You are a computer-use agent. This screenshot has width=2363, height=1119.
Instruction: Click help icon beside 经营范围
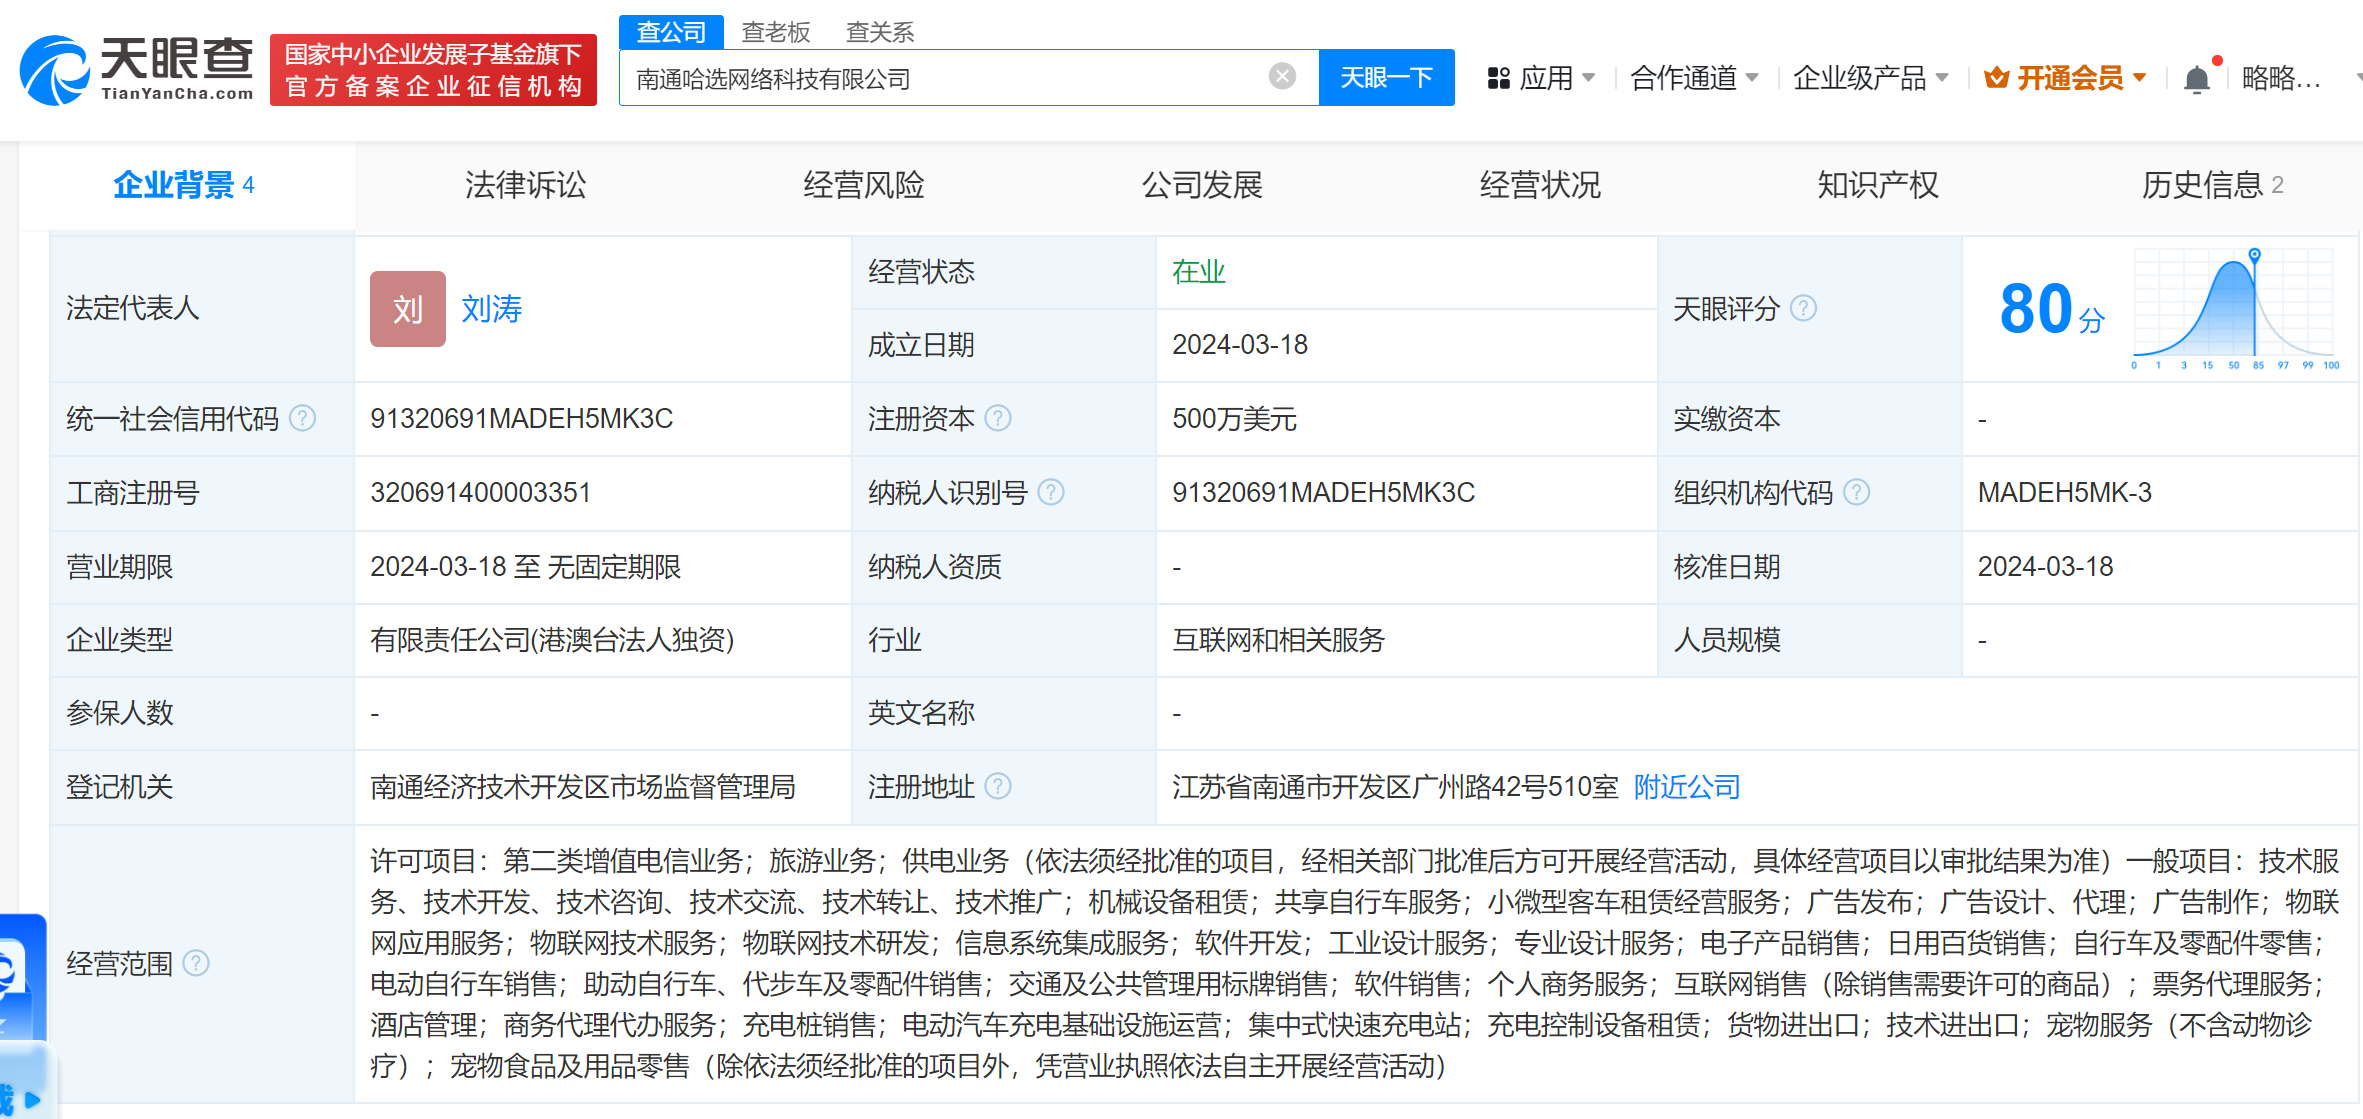tap(196, 963)
